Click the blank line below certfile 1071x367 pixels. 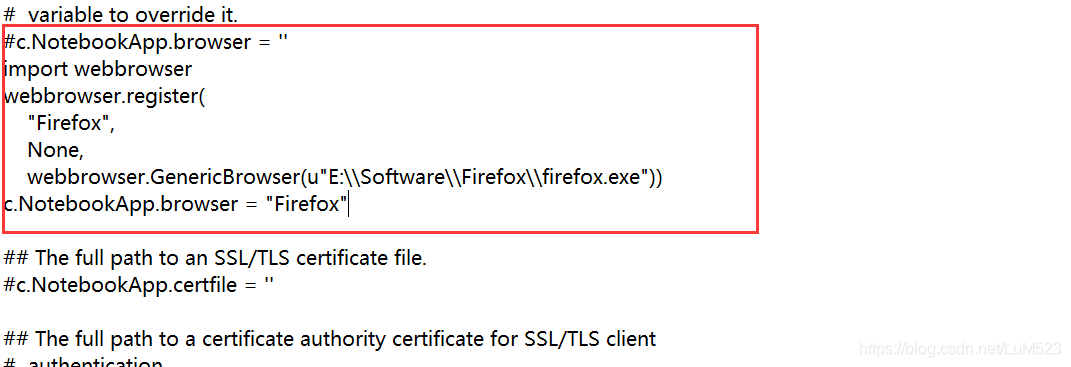click(x=273, y=312)
